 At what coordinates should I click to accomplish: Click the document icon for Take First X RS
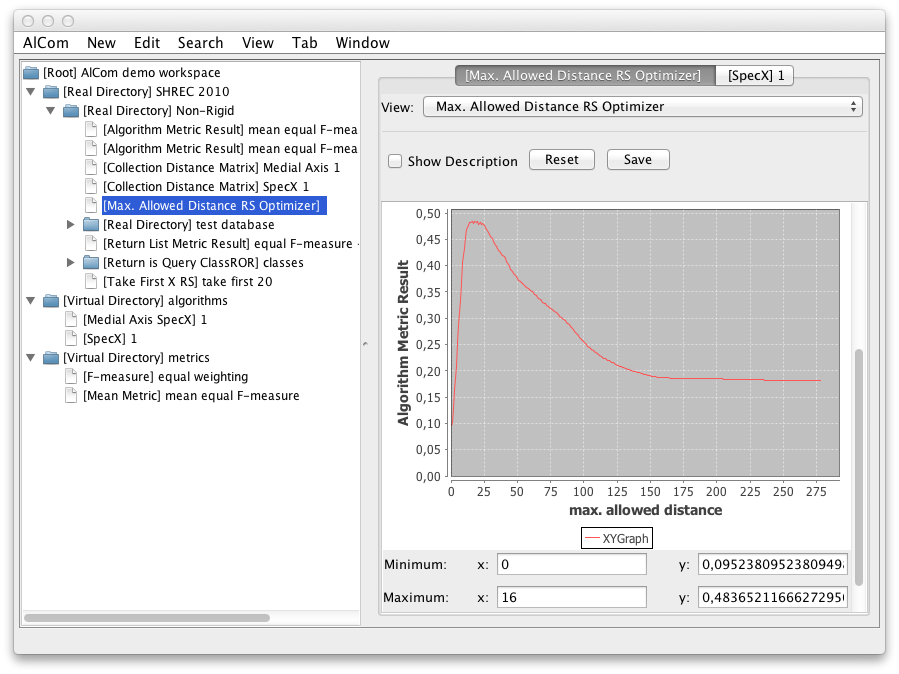pyautogui.click(x=91, y=282)
